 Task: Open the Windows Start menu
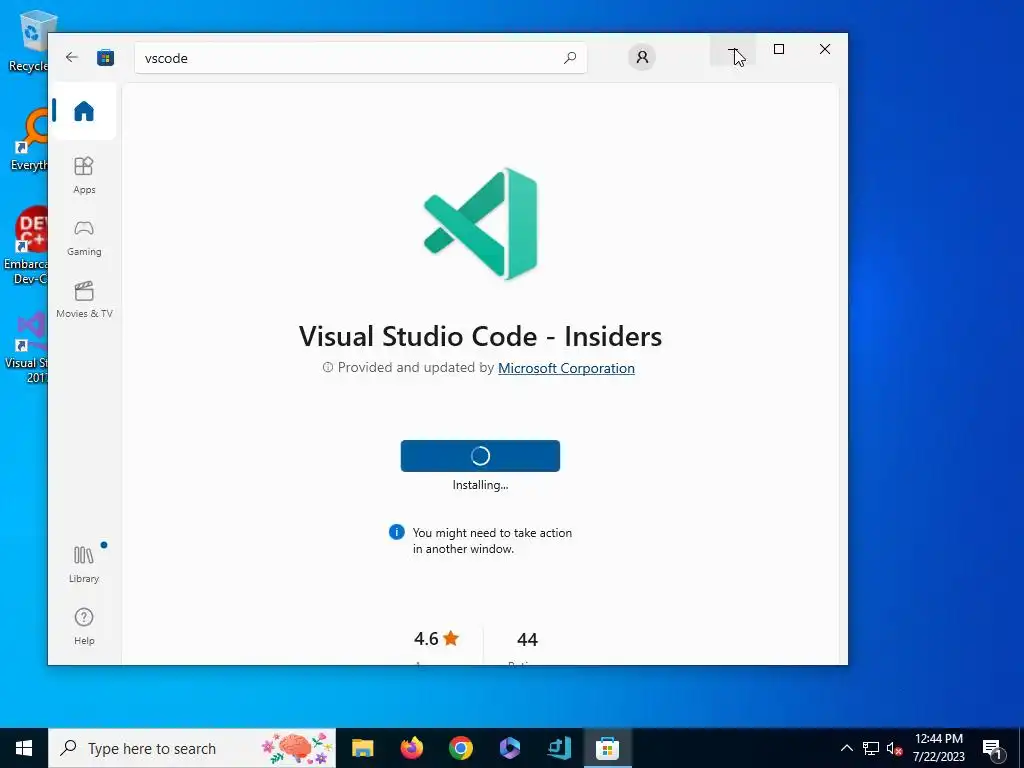click(24, 748)
